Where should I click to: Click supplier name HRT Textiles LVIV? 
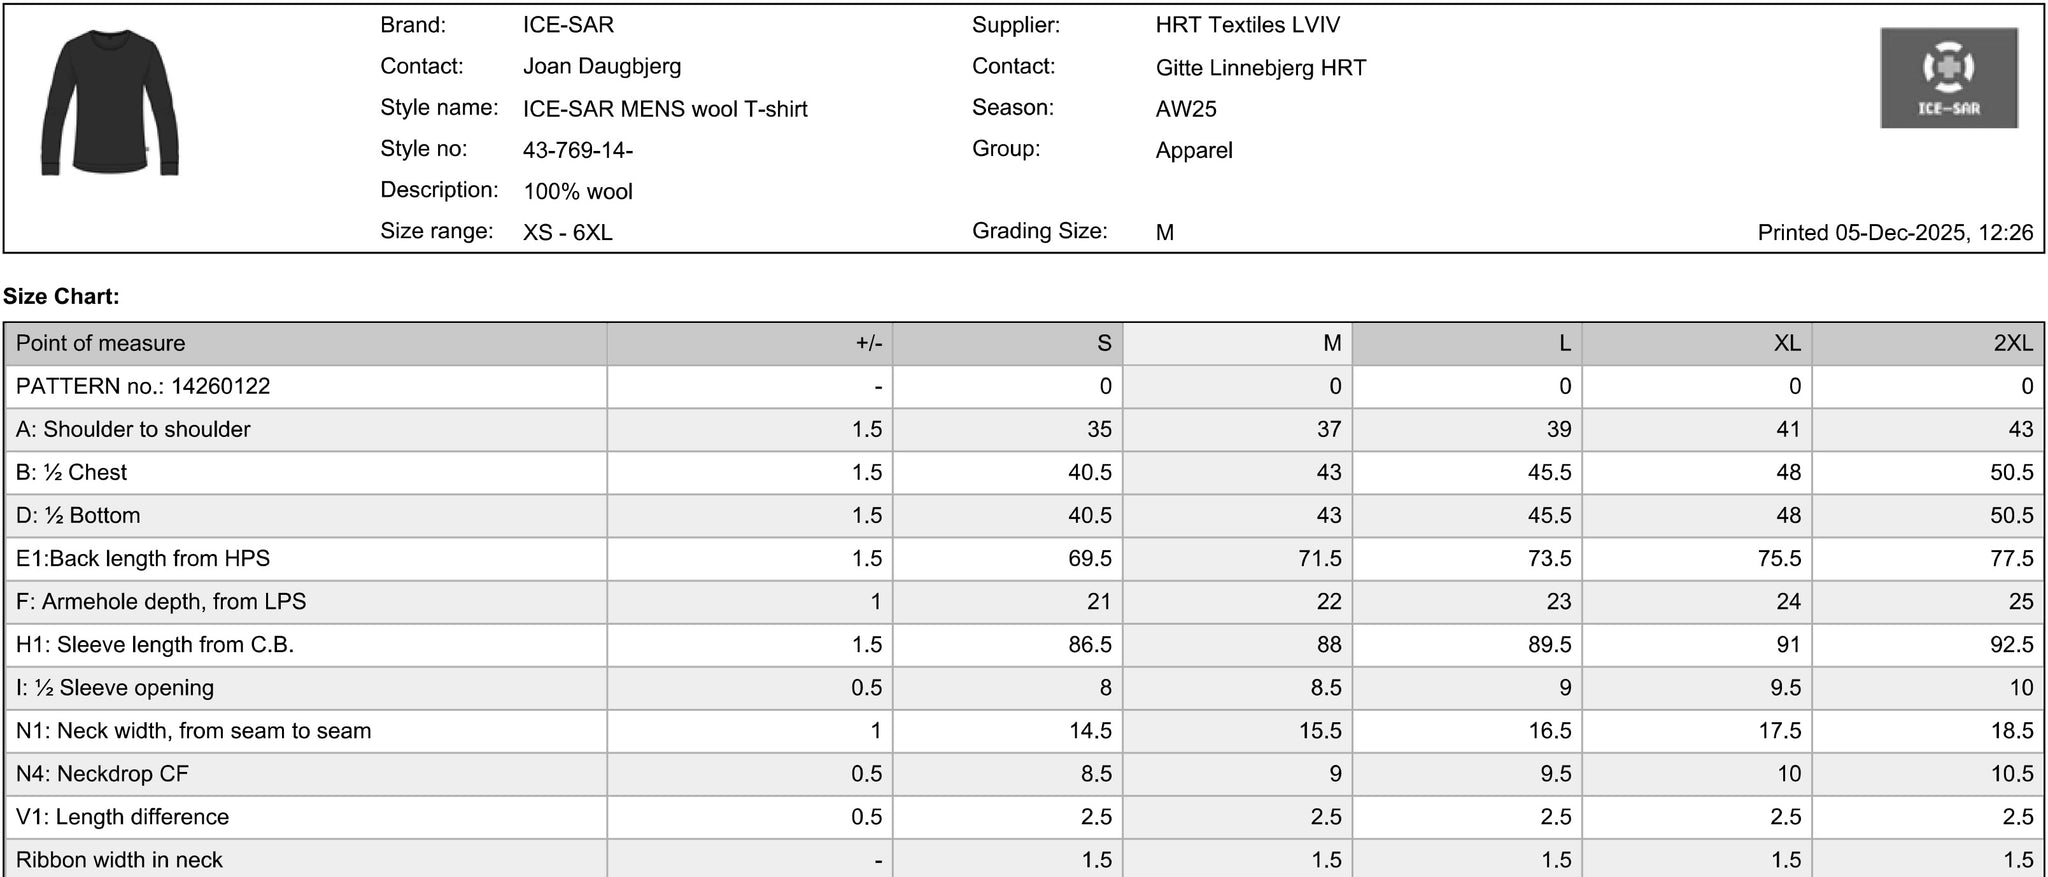click(1247, 25)
